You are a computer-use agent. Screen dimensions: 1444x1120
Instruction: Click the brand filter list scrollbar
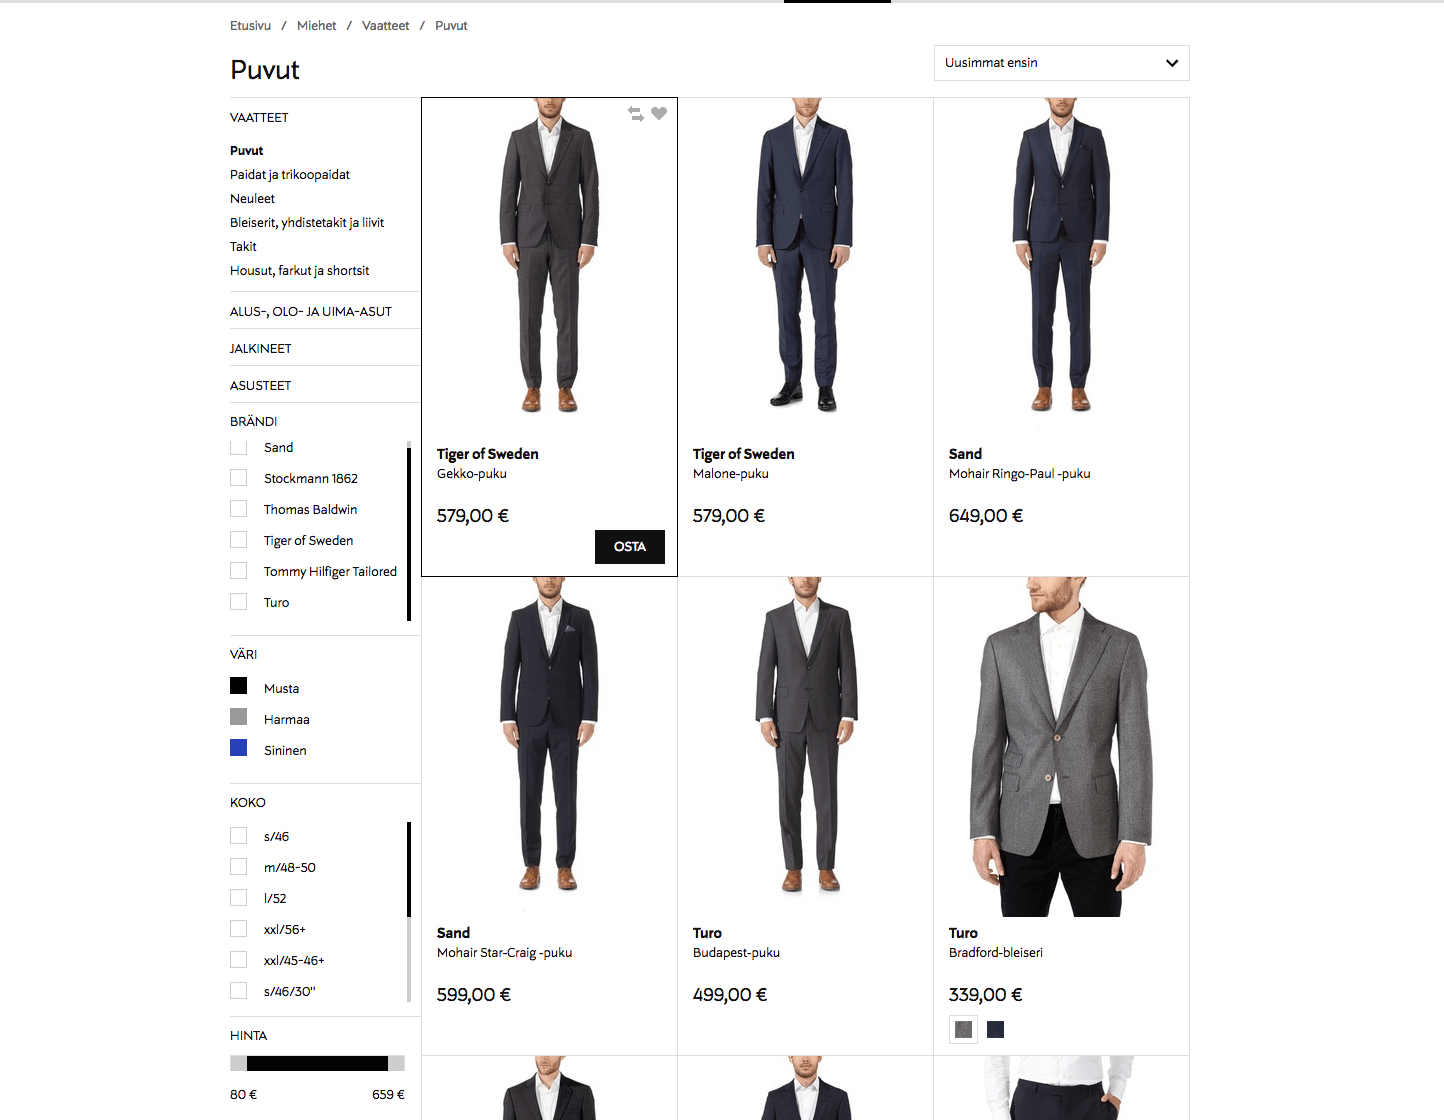pyautogui.click(x=409, y=530)
